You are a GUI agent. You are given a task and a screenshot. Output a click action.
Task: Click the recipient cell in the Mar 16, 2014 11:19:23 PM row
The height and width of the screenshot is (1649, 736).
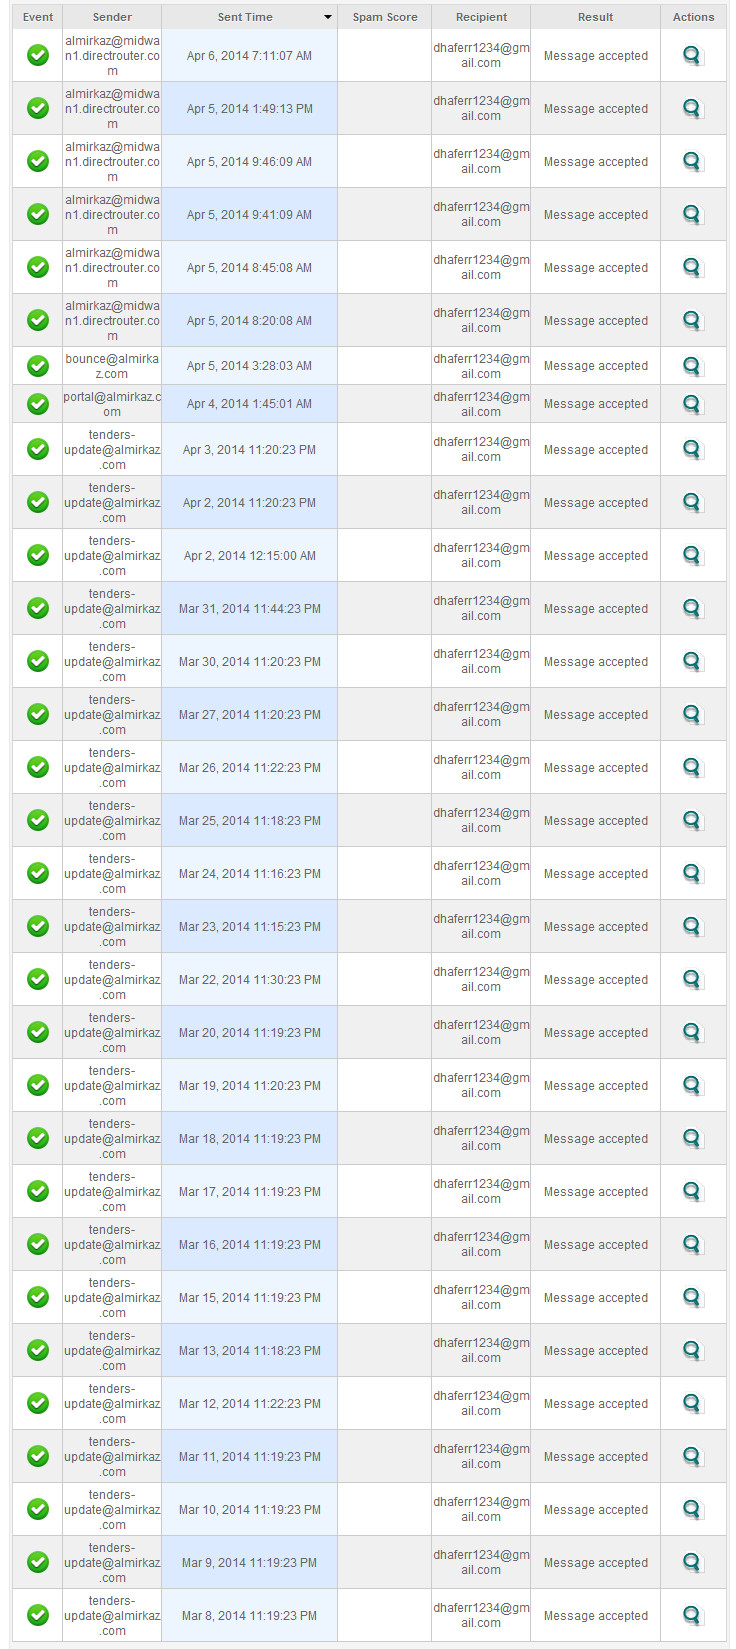481,1245
